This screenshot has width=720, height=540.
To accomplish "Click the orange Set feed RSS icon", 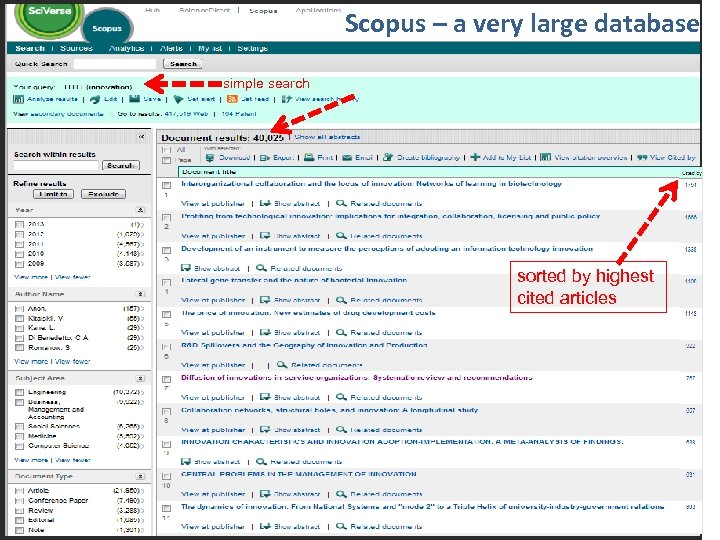I will 232,99.
